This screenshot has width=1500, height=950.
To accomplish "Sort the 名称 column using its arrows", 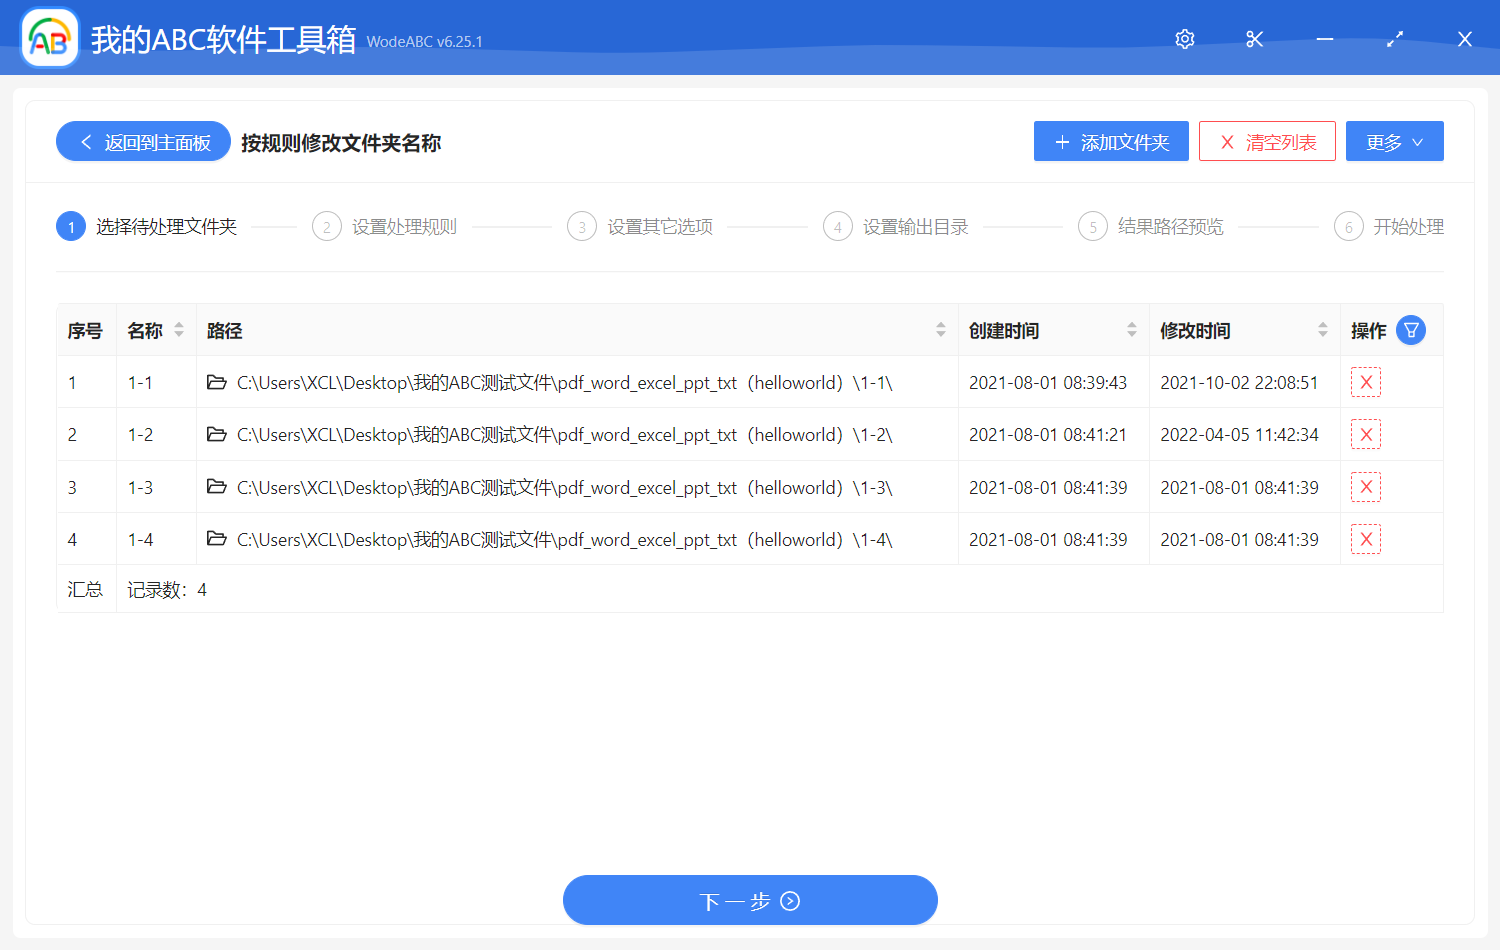I will 178,329.
